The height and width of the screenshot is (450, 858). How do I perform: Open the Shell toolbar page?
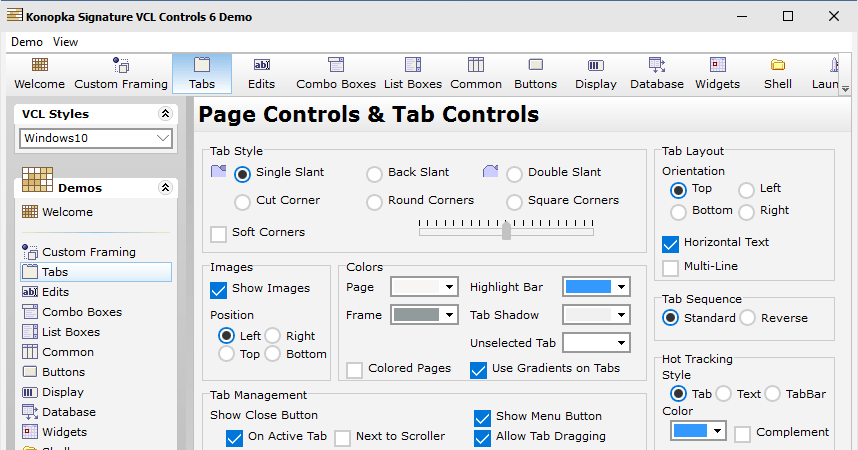pyautogui.click(x=778, y=74)
